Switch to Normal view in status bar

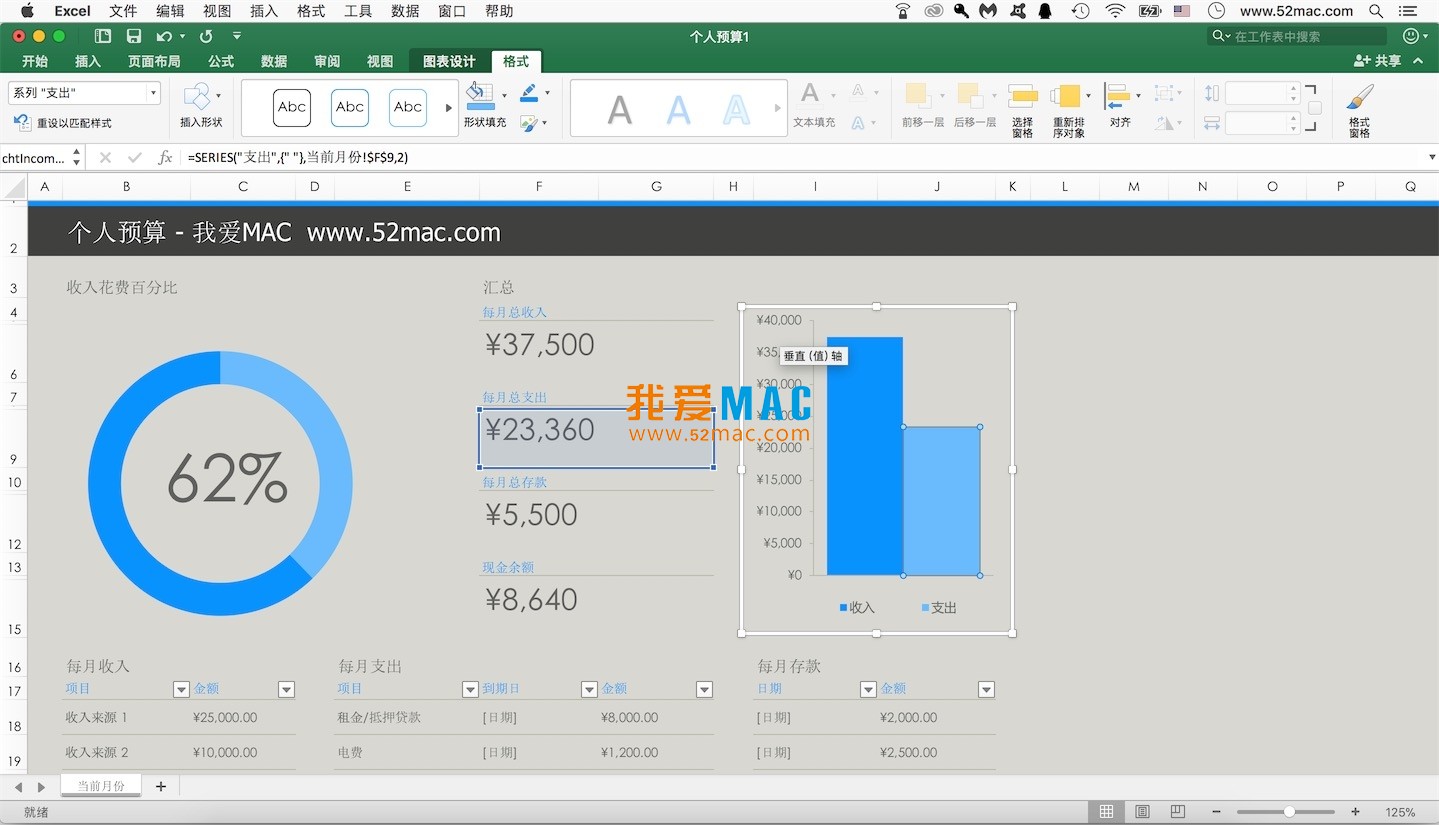[x=1106, y=811]
